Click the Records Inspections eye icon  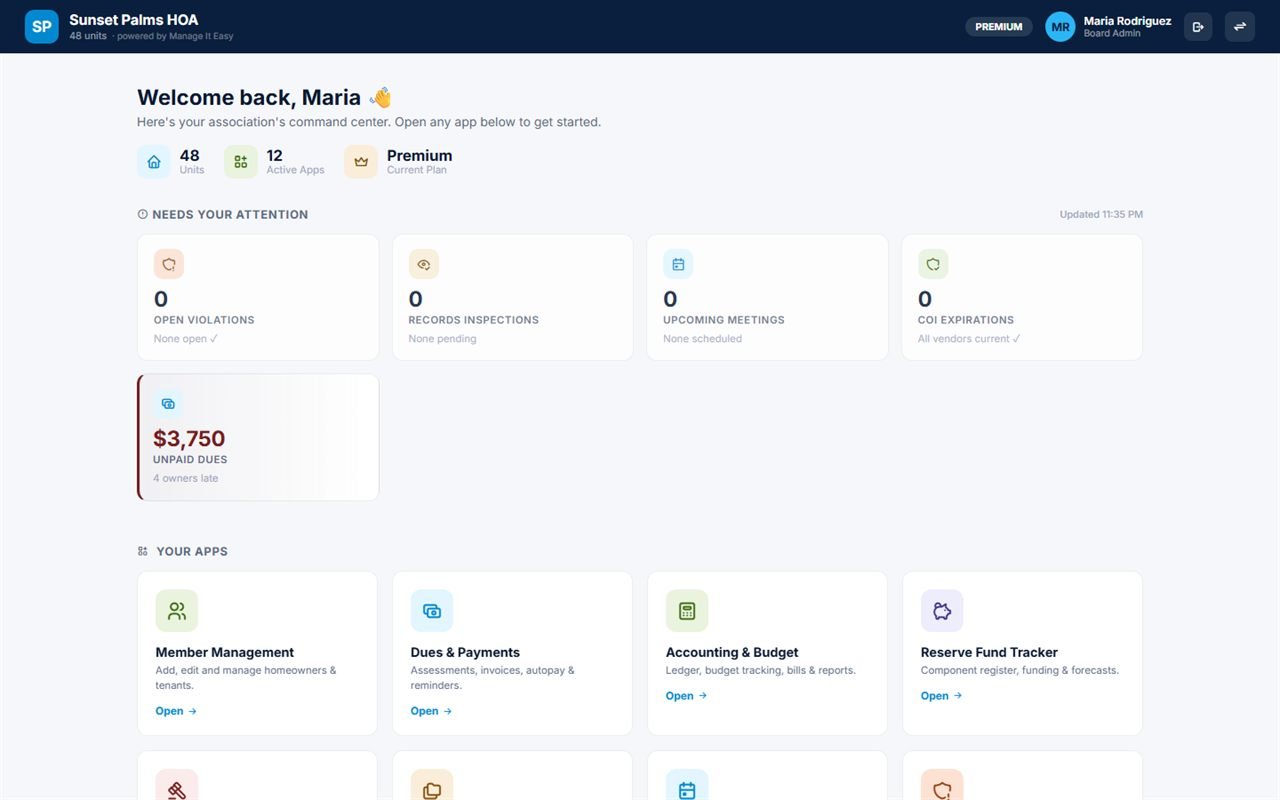[424, 264]
